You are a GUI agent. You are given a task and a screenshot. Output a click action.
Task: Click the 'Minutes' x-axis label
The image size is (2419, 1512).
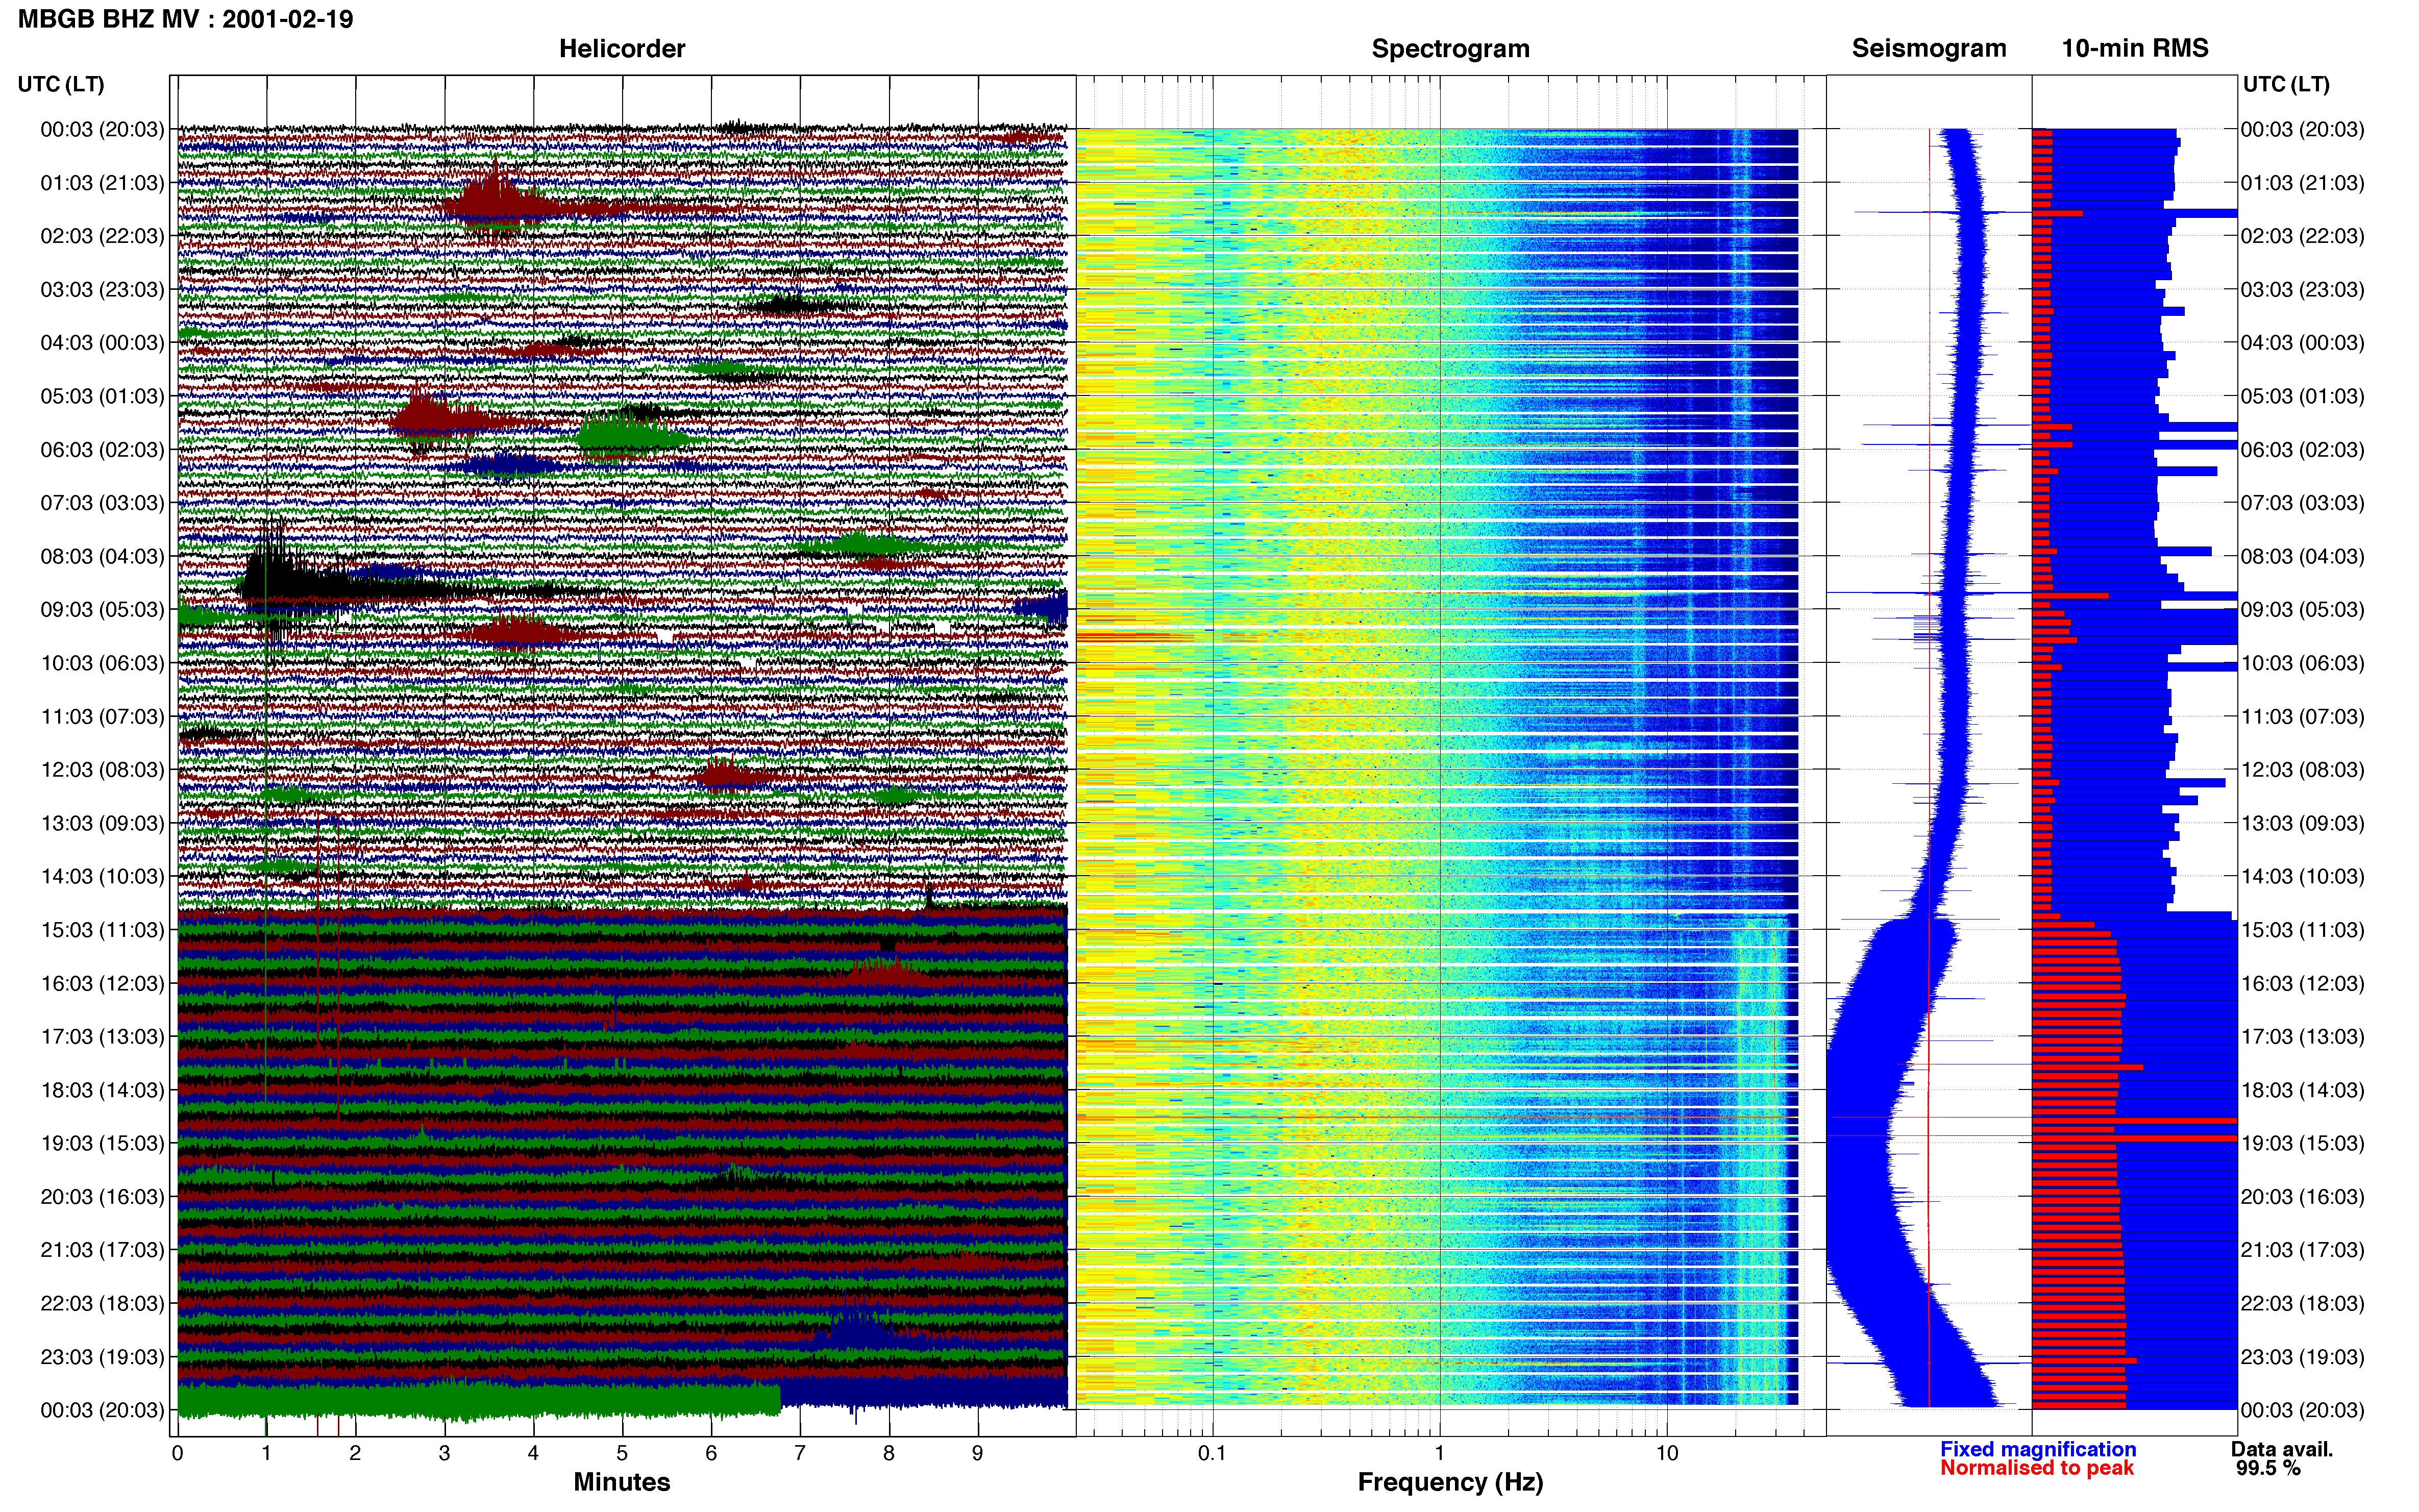pos(622,1483)
